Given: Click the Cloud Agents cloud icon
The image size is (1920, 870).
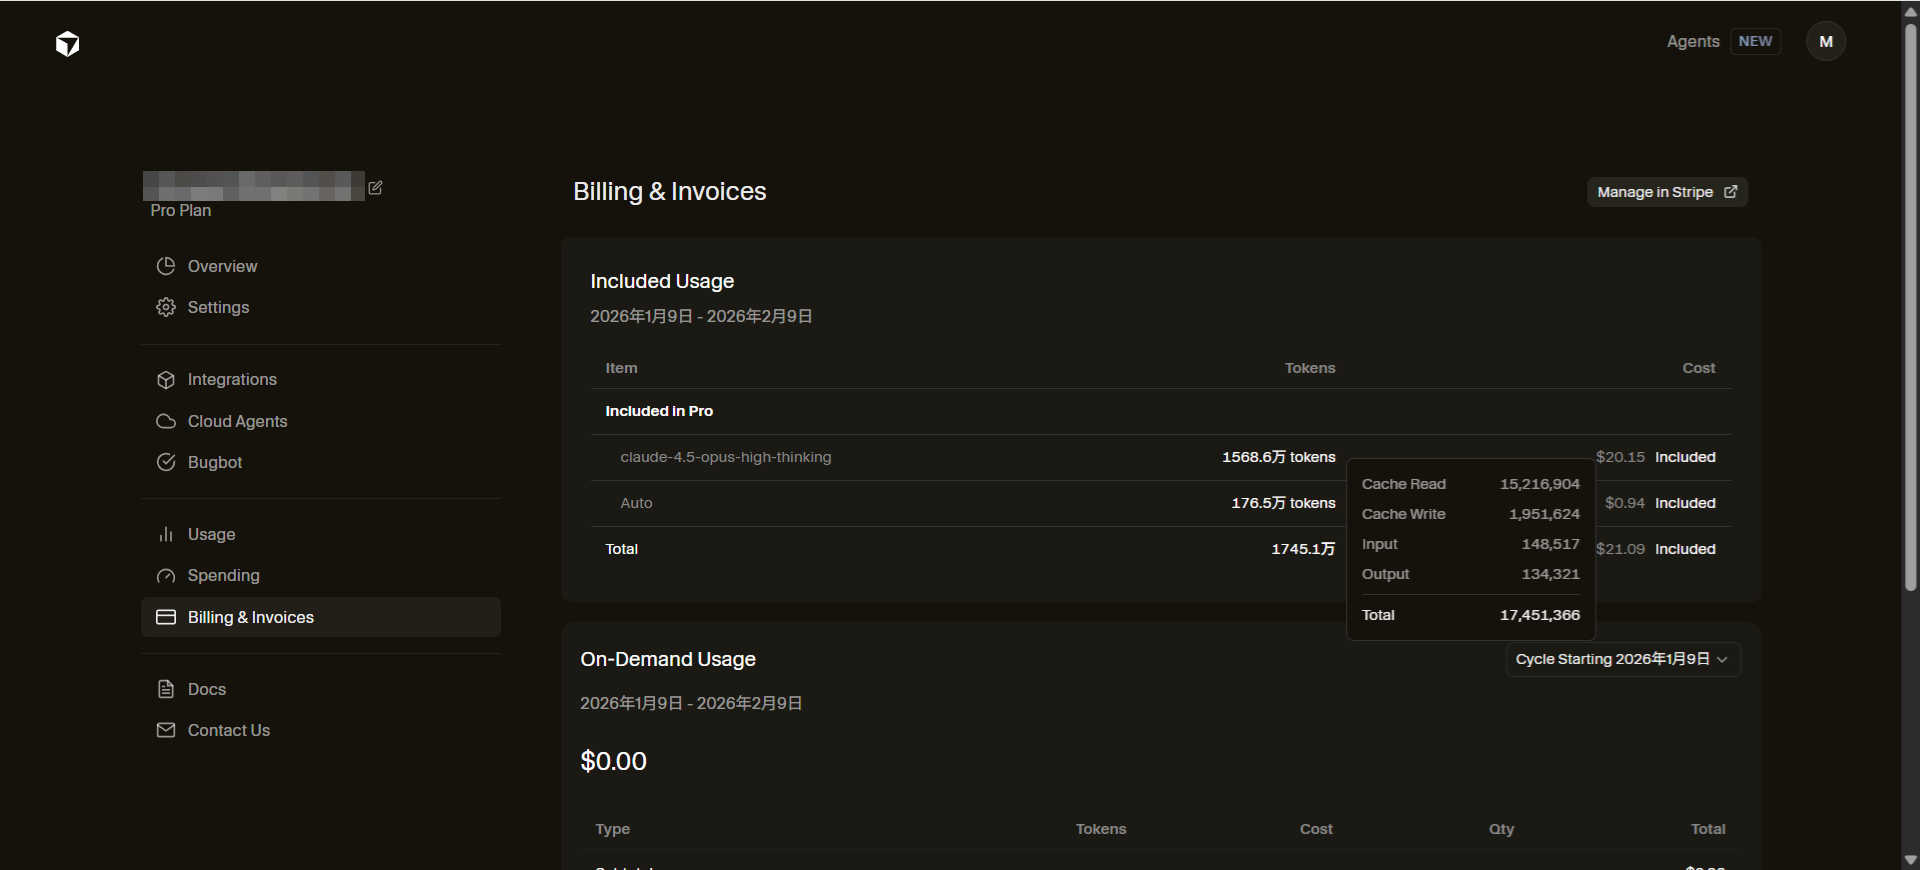Looking at the screenshot, I should (x=166, y=421).
